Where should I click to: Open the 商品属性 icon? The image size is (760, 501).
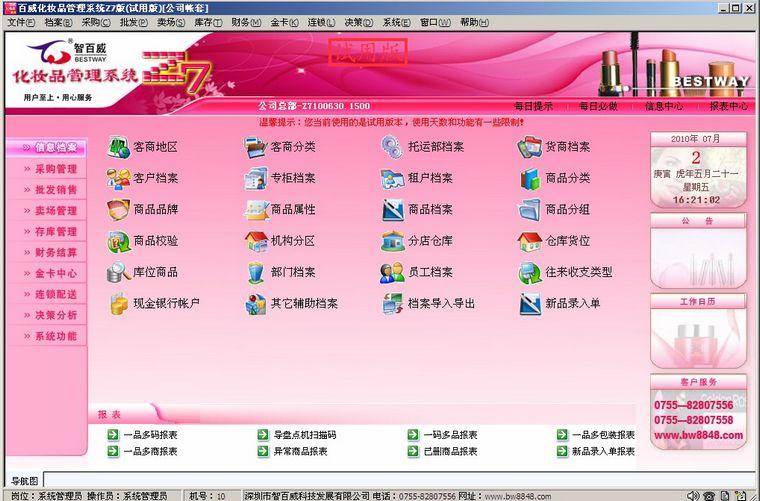coord(255,210)
